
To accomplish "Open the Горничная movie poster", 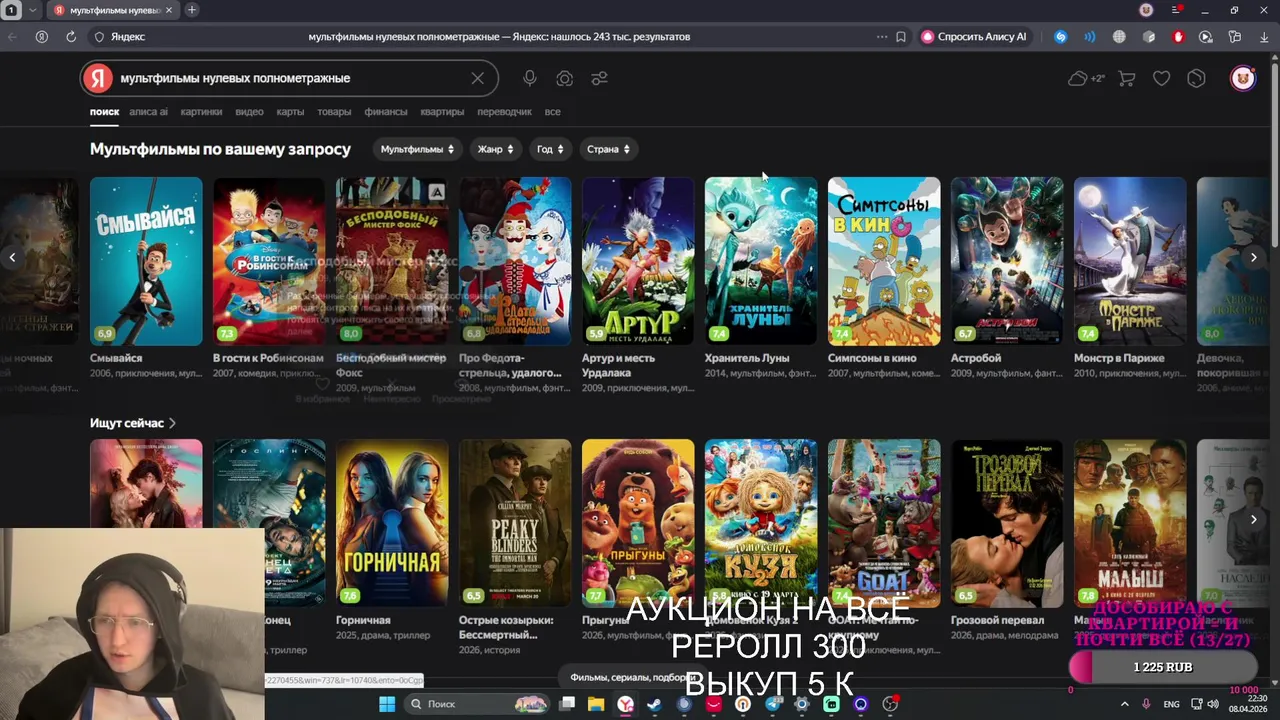I will click(x=392, y=523).
